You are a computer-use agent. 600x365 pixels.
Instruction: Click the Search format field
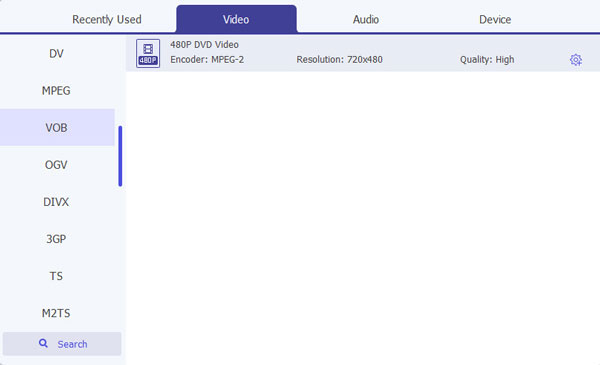[x=62, y=344]
